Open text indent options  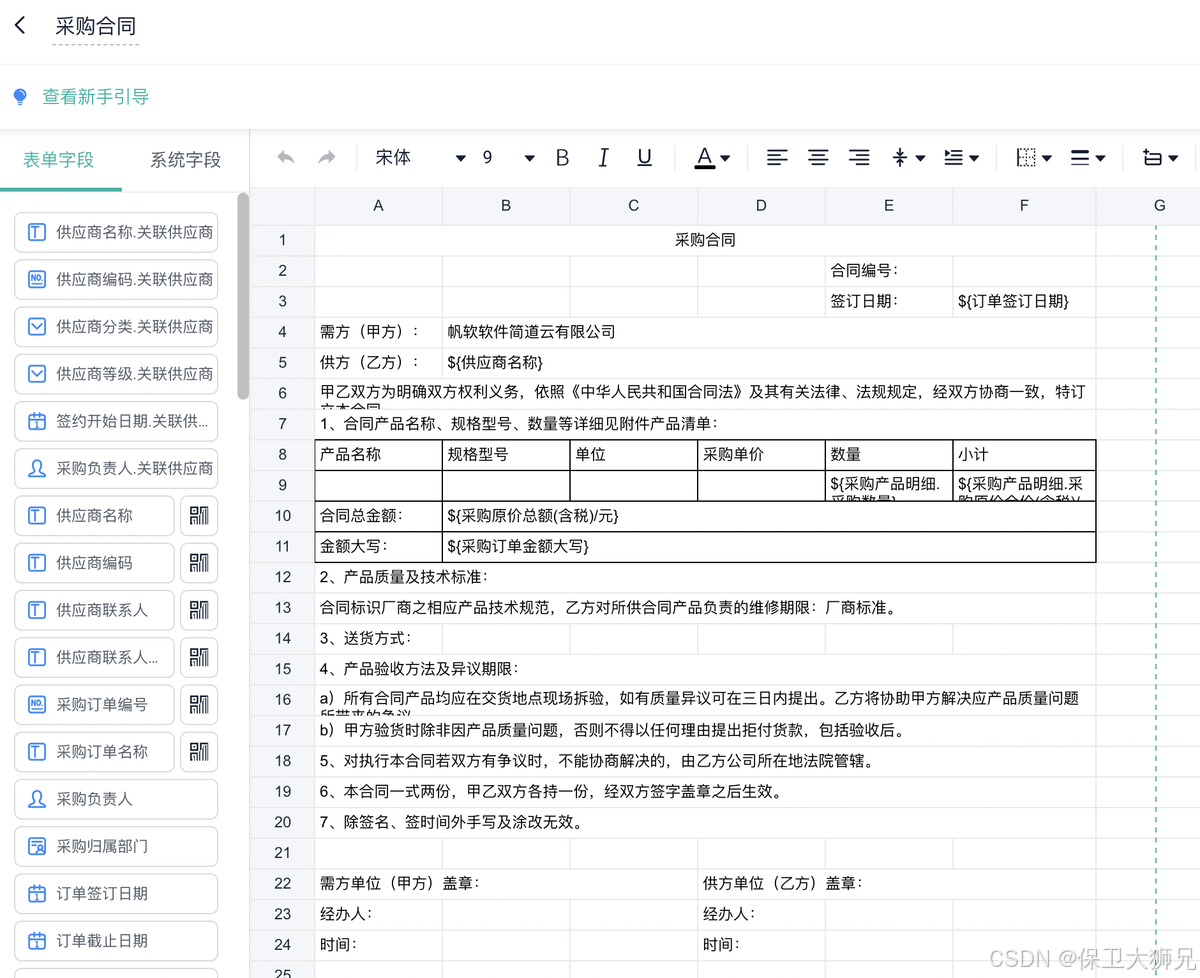[954, 158]
